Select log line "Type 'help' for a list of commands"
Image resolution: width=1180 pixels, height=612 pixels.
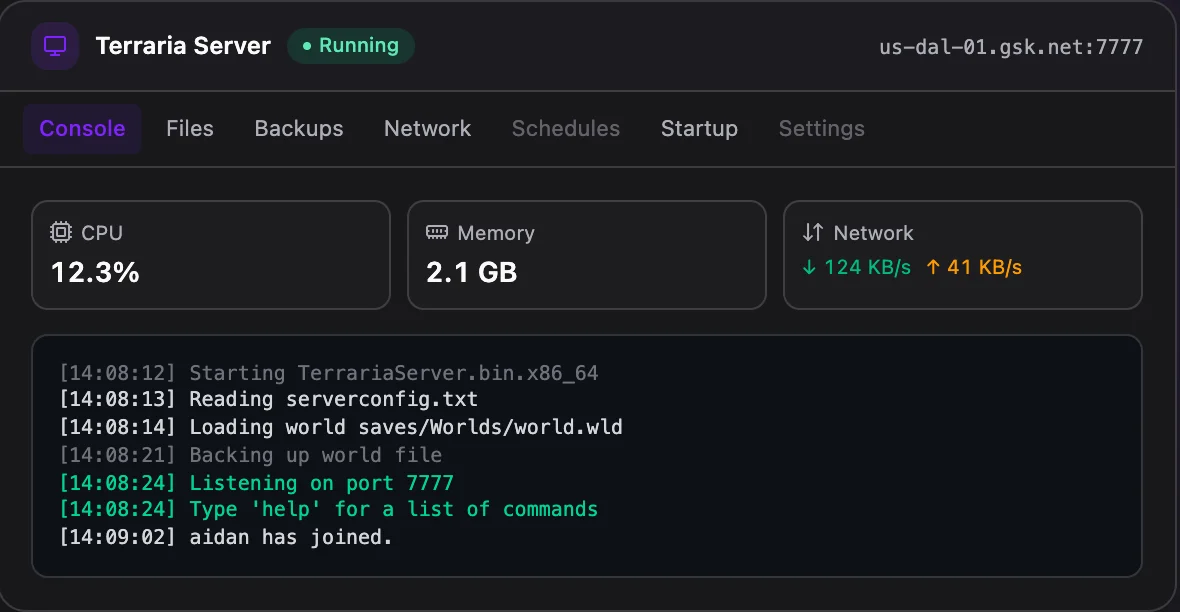pyautogui.click(x=329, y=510)
